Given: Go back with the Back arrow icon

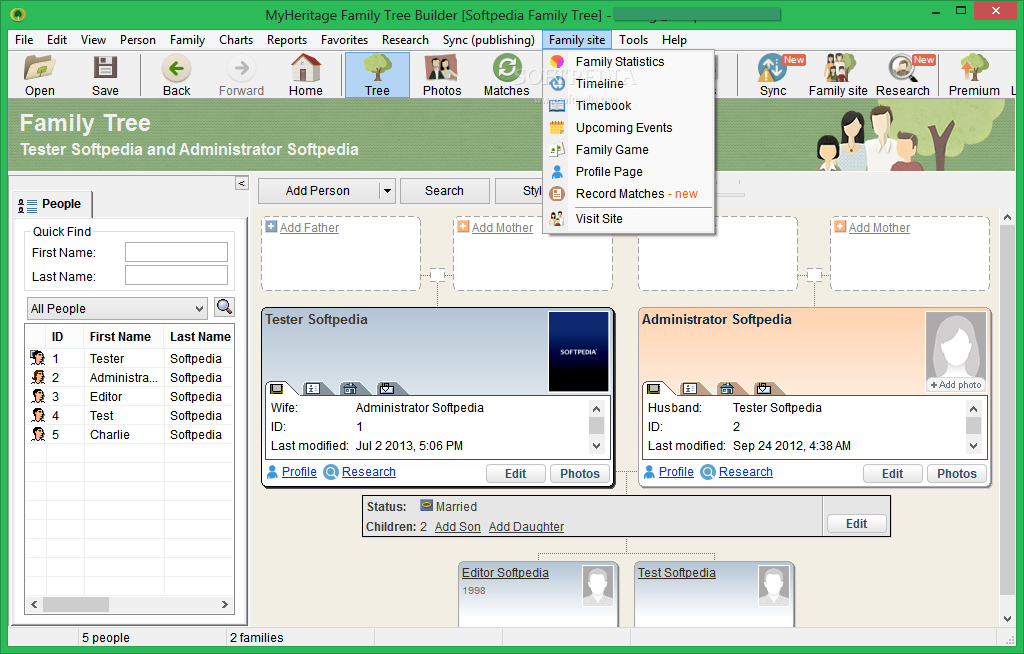Looking at the screenshot, I should [x=176, y=76].
